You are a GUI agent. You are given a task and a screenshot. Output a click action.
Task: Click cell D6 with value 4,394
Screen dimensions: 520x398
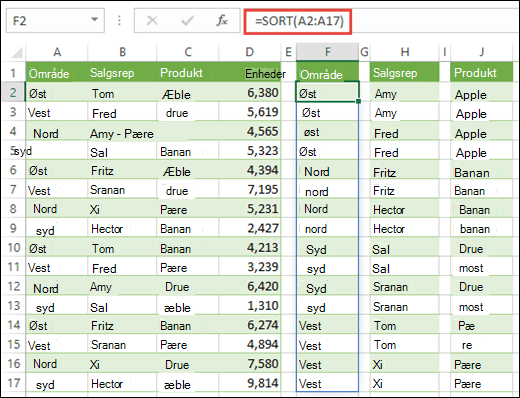click(x=250, y=170)
